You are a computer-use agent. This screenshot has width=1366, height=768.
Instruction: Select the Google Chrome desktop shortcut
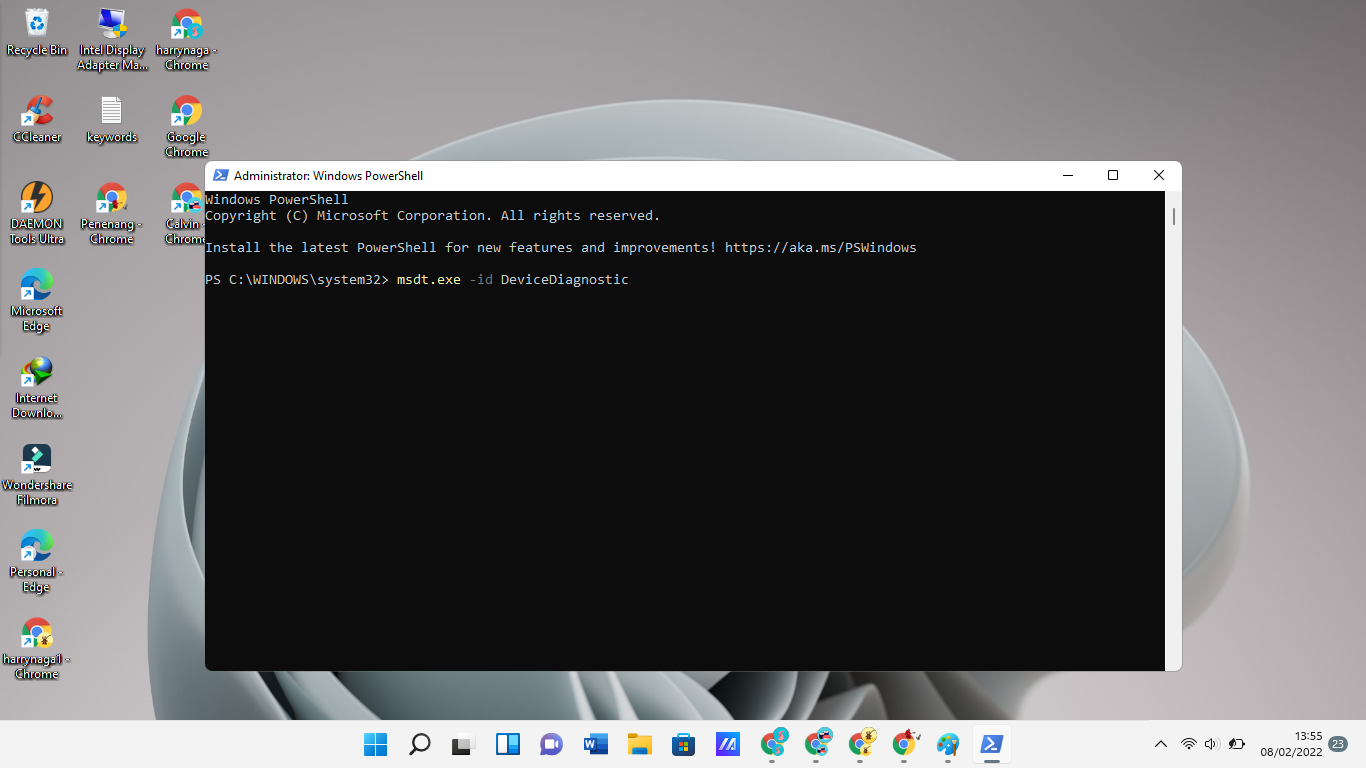tap(187, 127)
